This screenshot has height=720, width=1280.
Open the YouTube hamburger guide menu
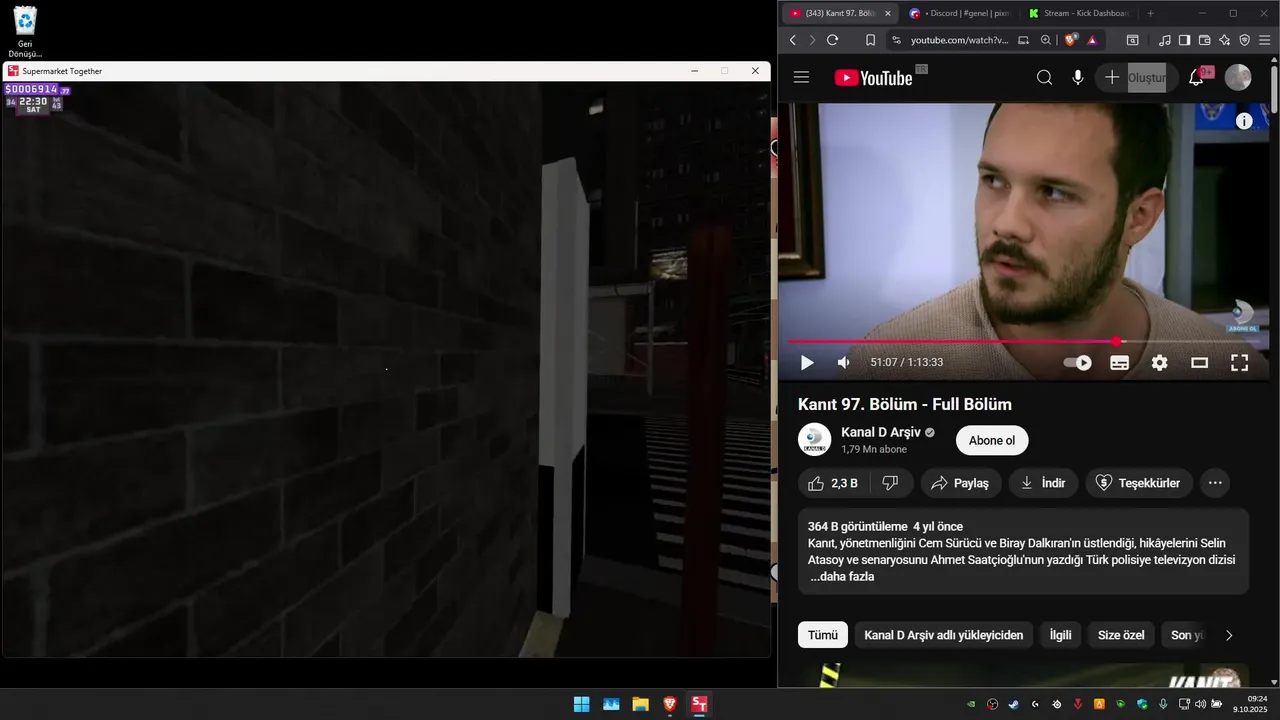point(801,78)
